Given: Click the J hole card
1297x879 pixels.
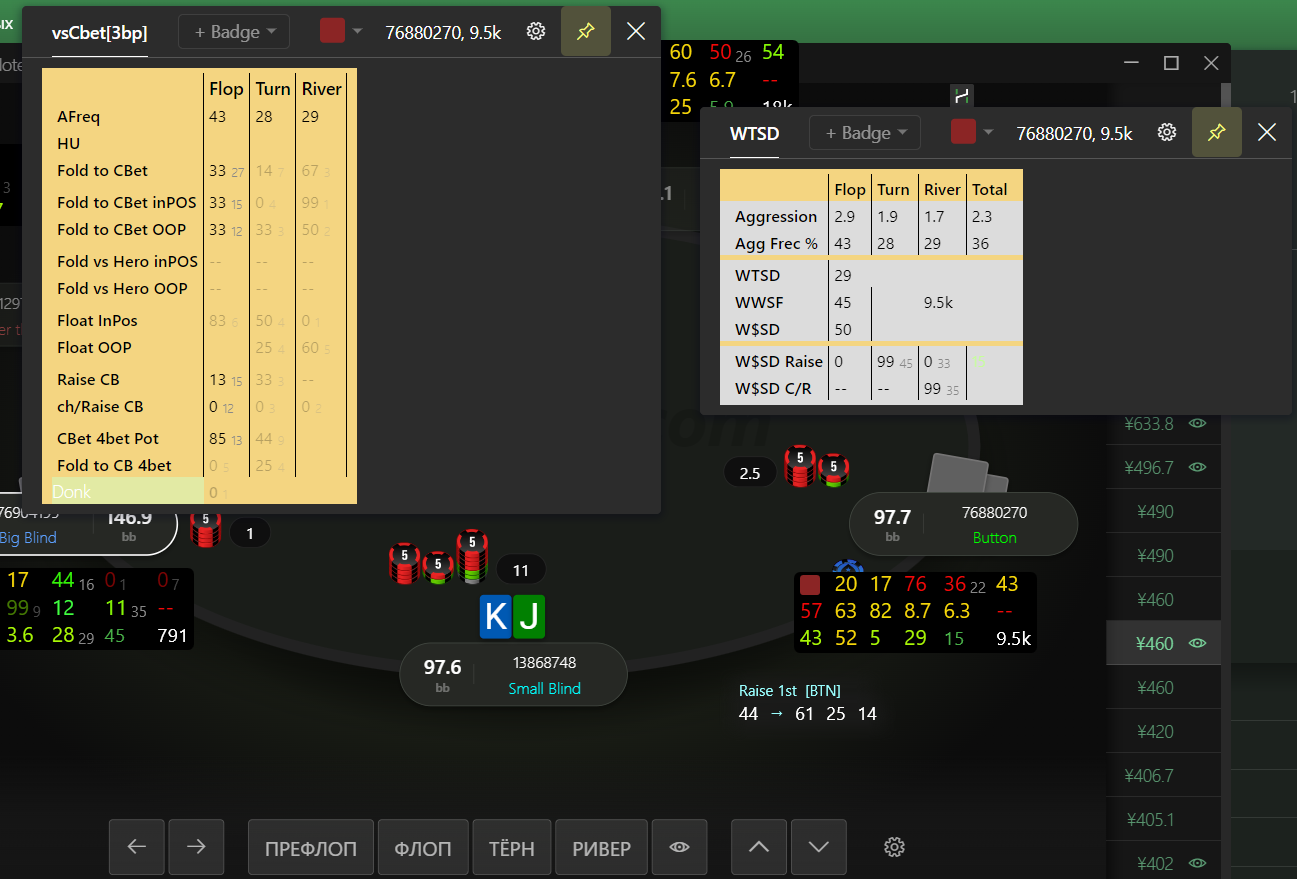Looking at the screenshot, I should pyautogui.click(x=529, y=617).
